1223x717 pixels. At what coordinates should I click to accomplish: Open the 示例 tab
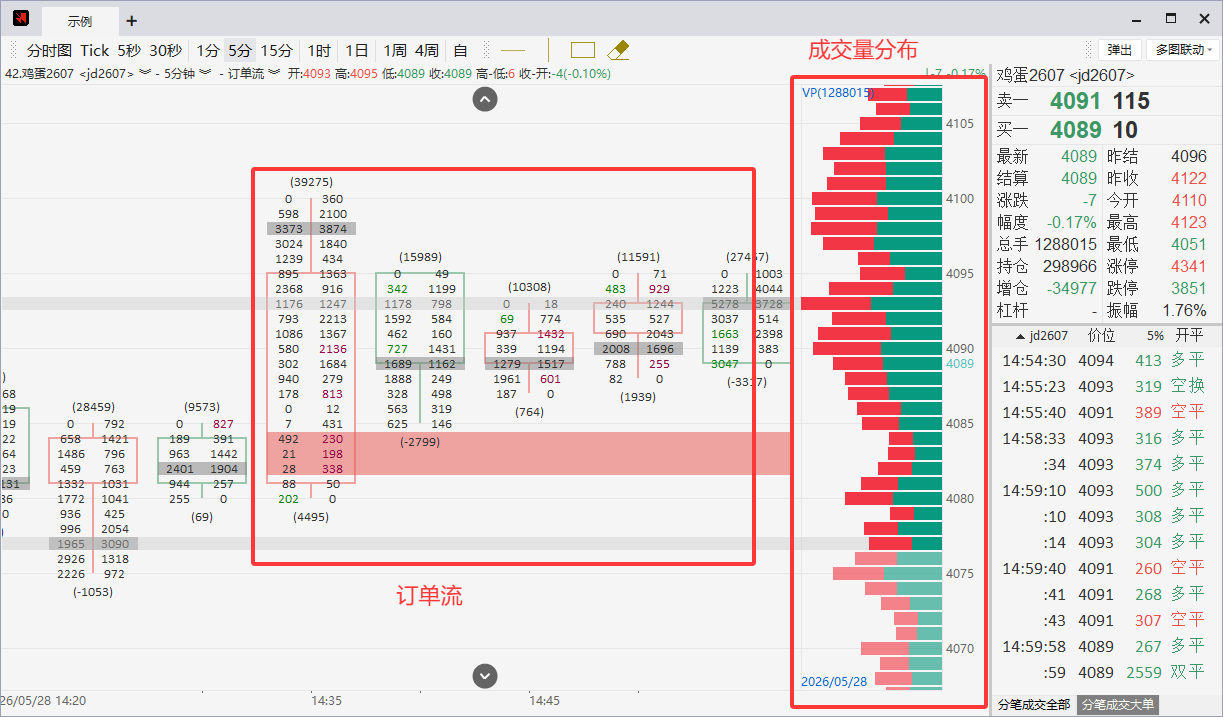pyautogui.click(x=80, y=21)
